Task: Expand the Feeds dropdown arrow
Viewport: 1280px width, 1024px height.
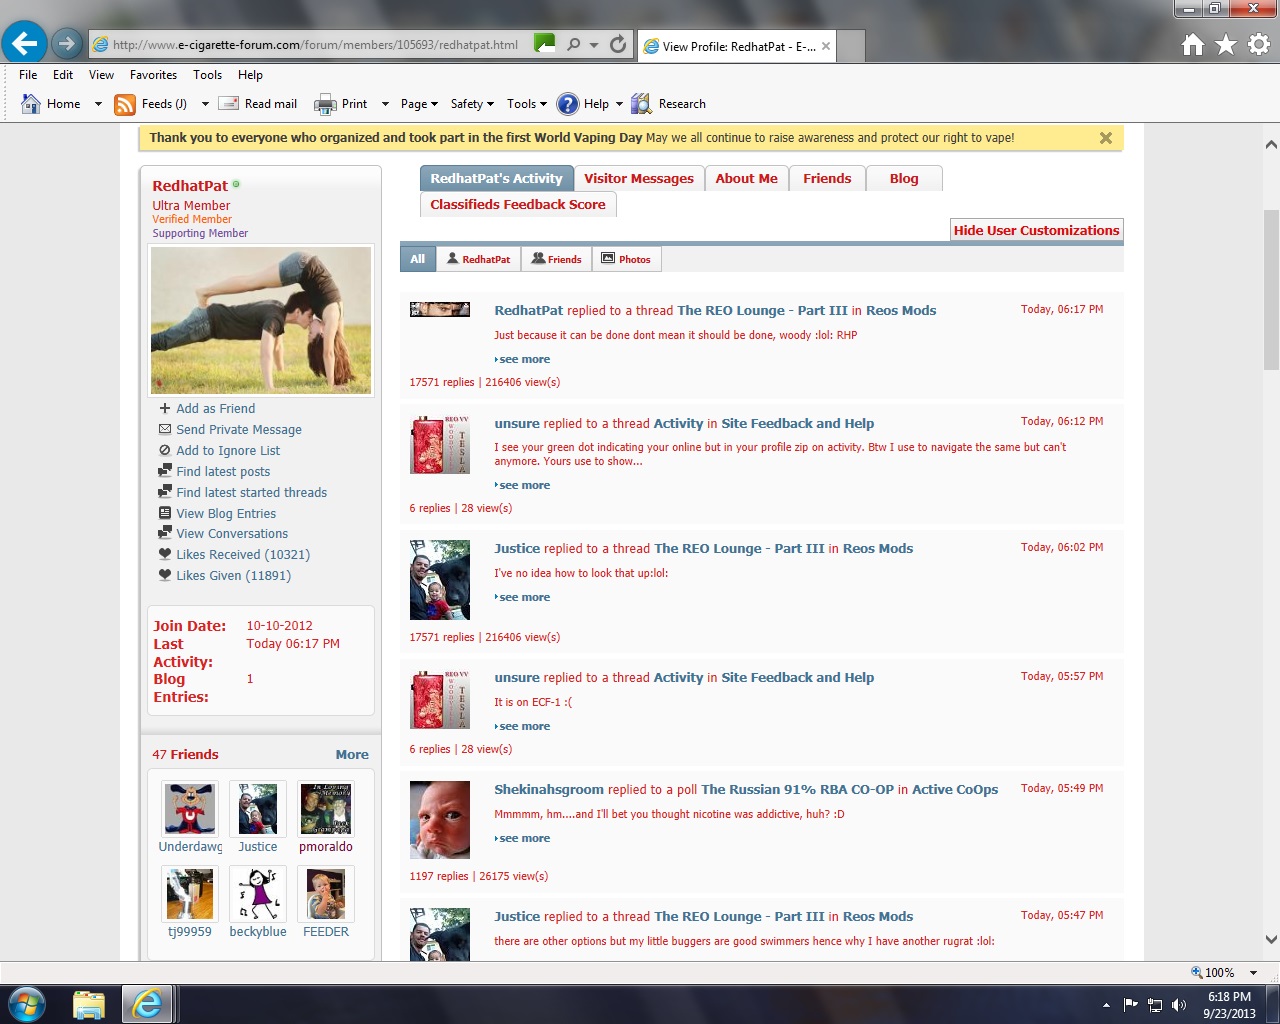Action: 205,104
